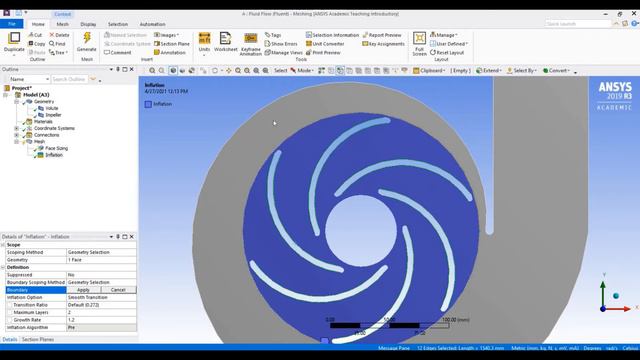
Task: Open the User Defined layout dropdown
Action: tap(449, 44)
